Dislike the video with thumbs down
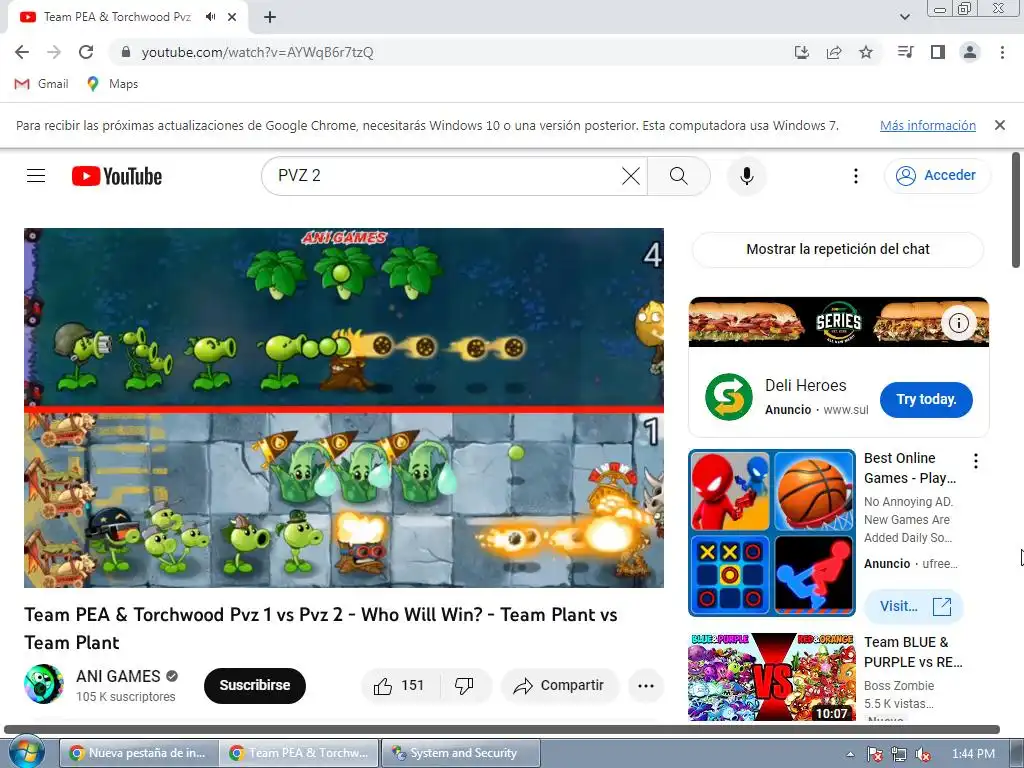The image size is (1024, 768). [x=464, y=686]
